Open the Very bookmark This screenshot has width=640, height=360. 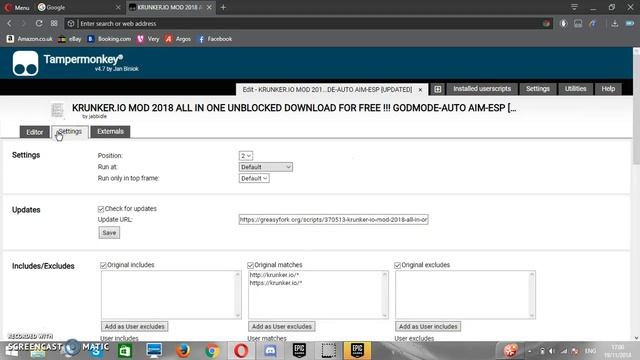click(x=148, y=39)
